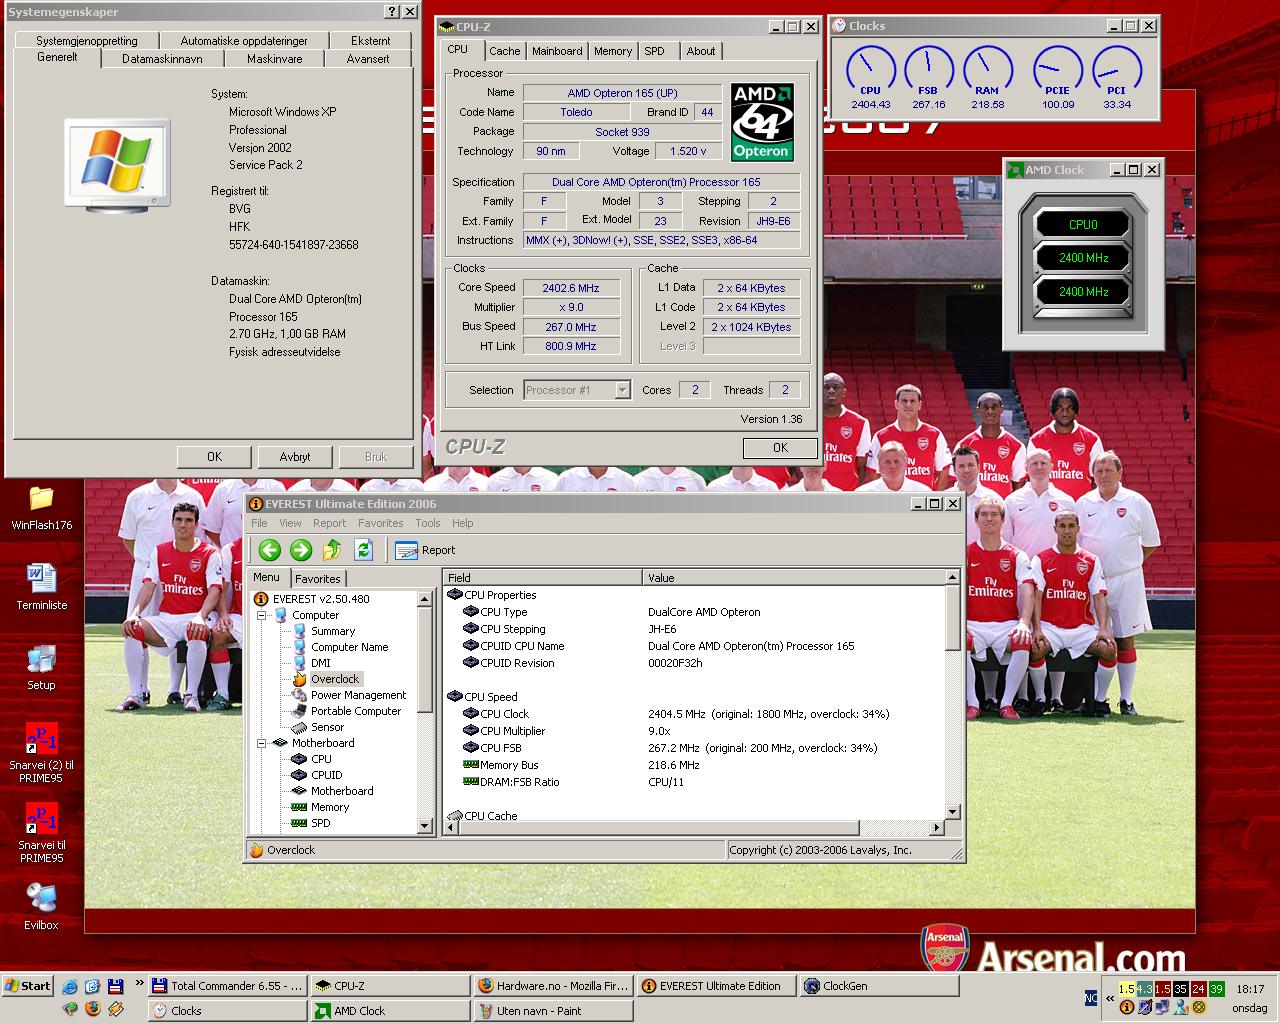Collapse the Computer node in the EVEREST tree
Image resolution: width=1280 pixels, height=1024 pixels.
261,615
